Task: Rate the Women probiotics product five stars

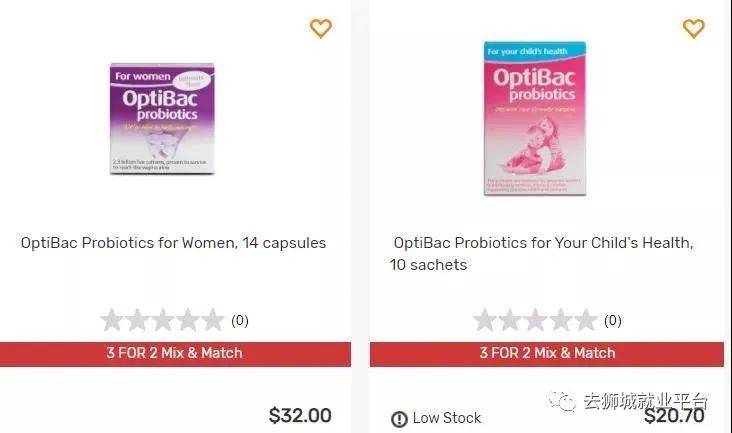Action: (x=212, y=320)
